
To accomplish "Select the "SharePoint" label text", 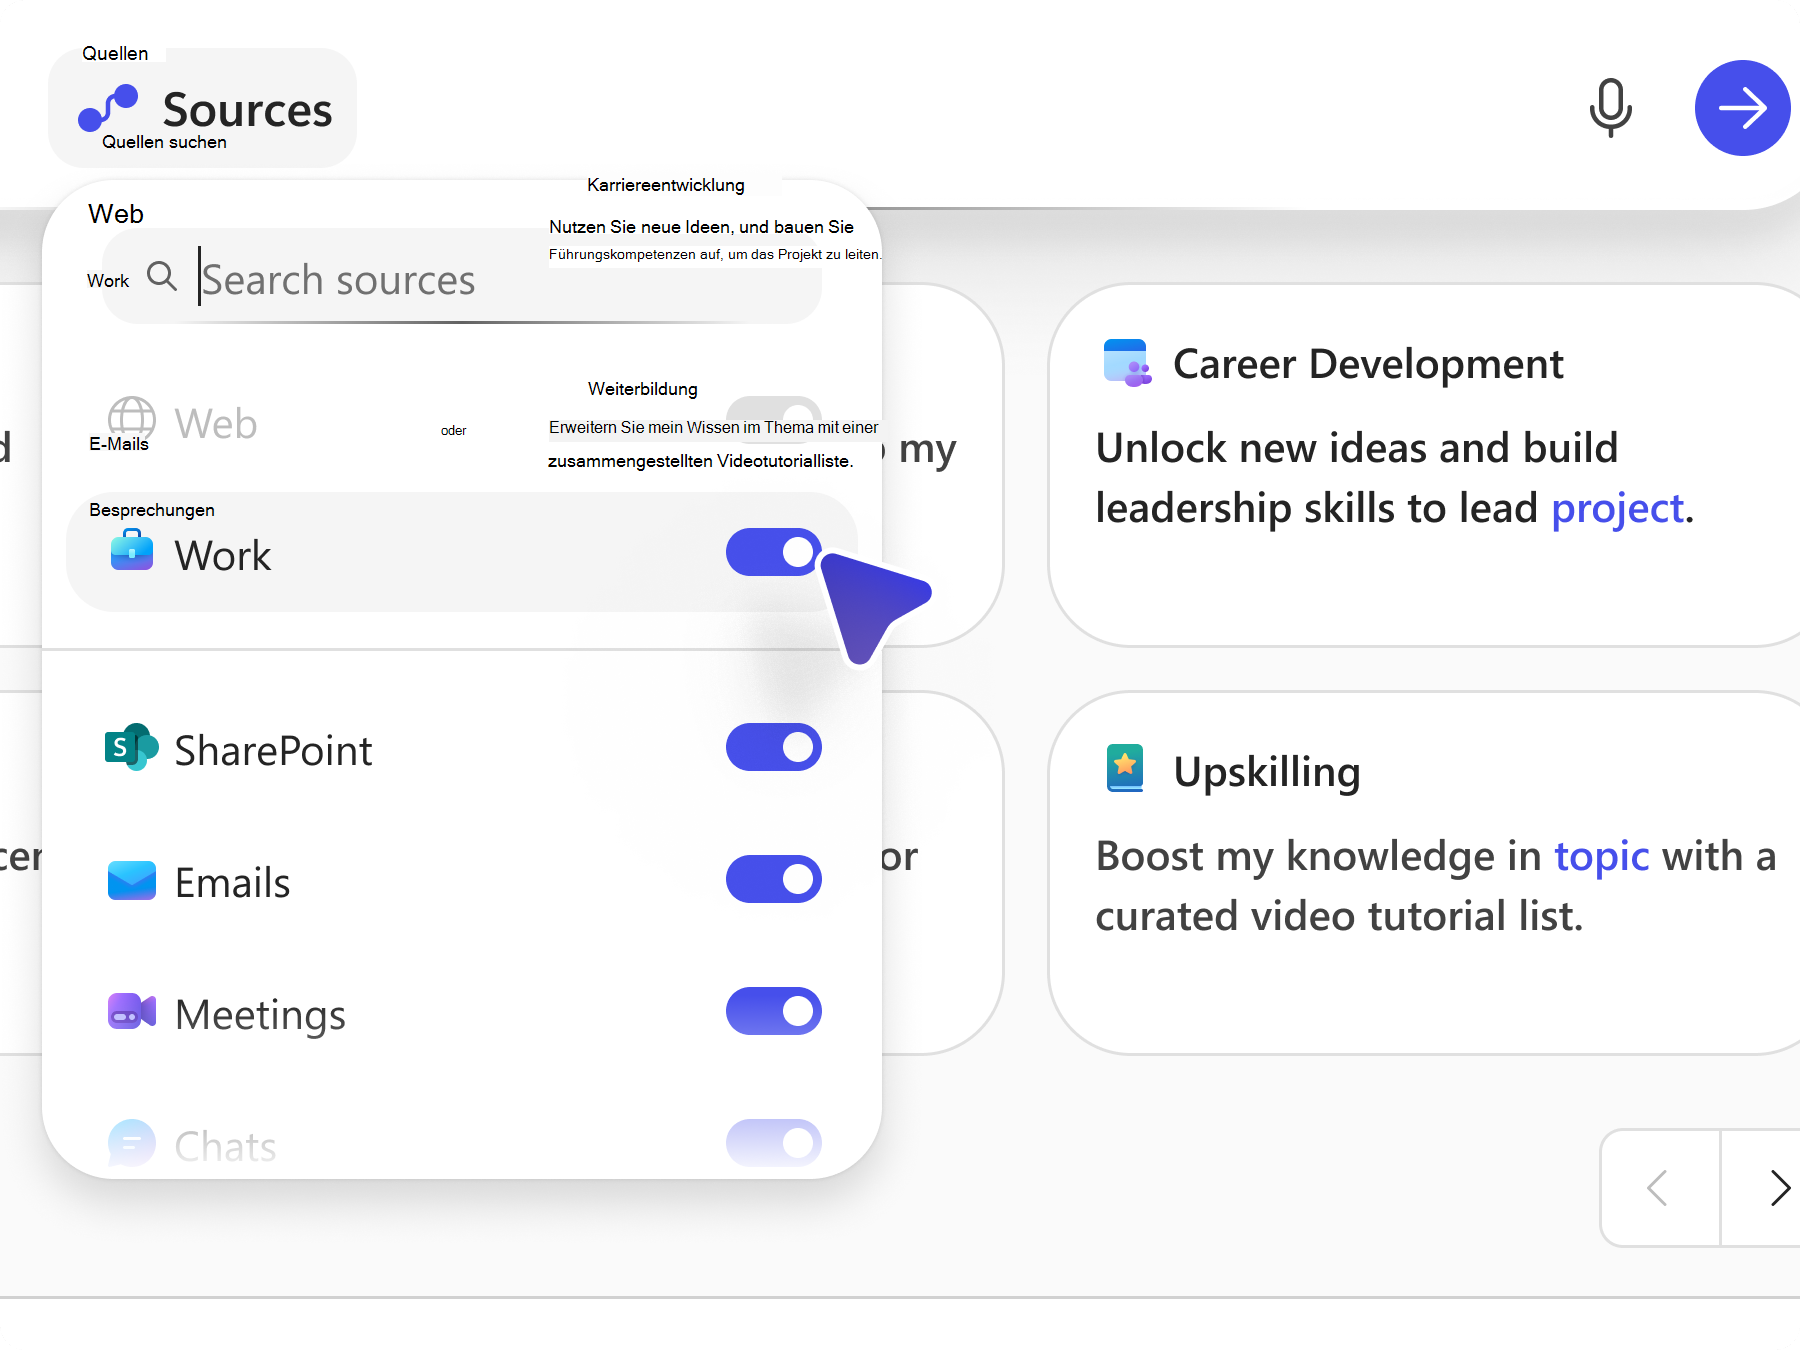I will click(273, 750).
